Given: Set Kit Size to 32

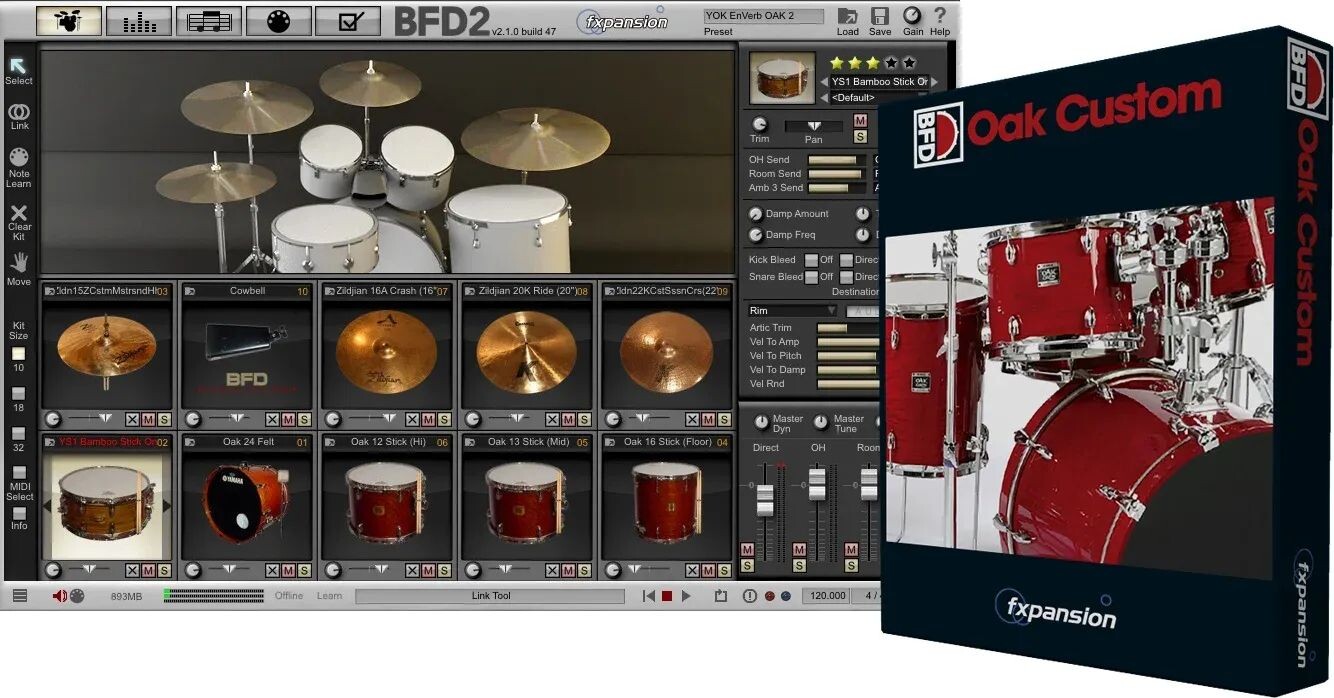Looking at the screenshot, I should pyautogui.click(x=19, y=434).
